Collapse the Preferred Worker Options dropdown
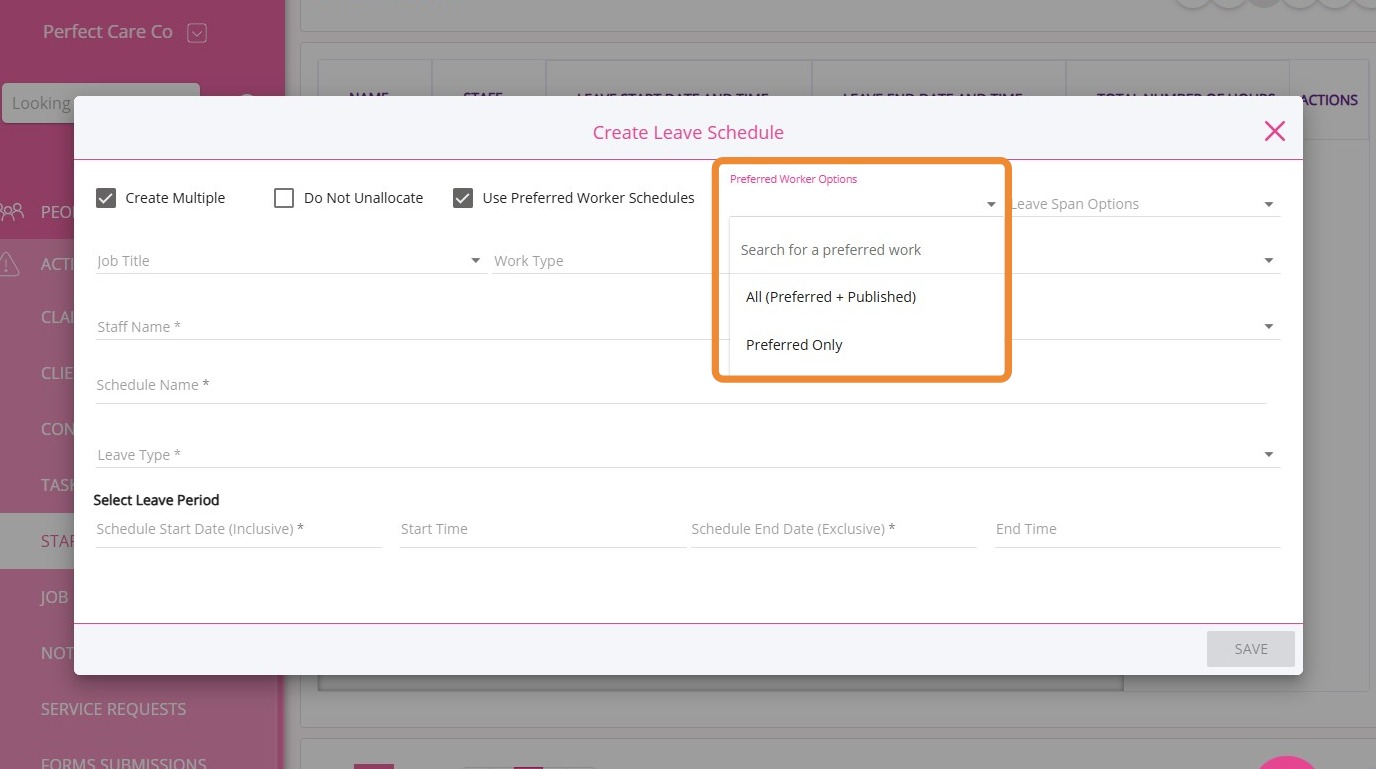This screenshot has height=769, width=1376. (x=991, y=204)
